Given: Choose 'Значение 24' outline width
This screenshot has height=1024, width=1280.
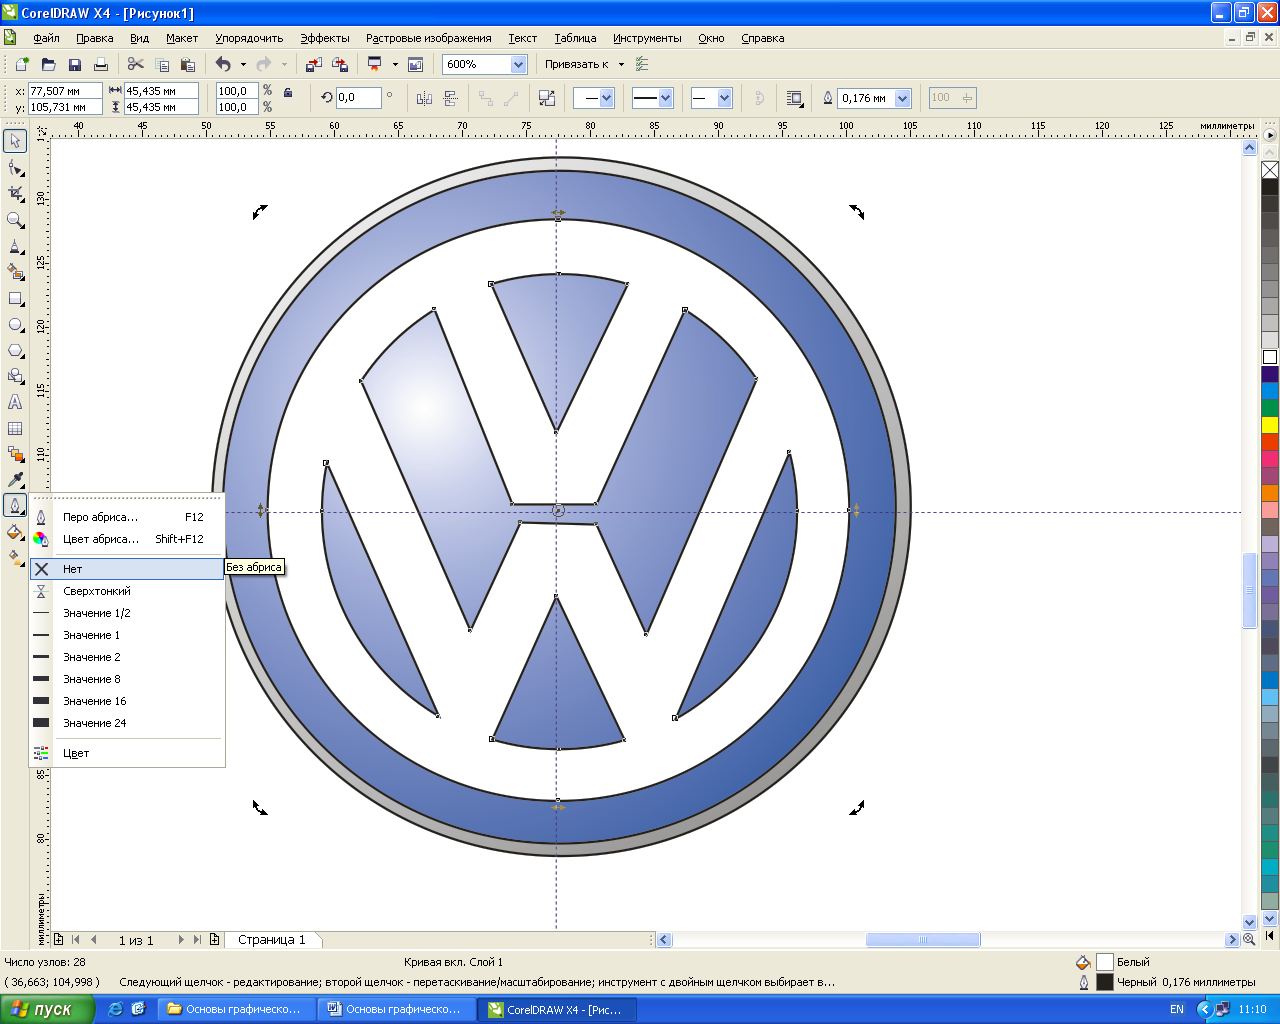Looking at the screenshot, I should pos(127,723).
